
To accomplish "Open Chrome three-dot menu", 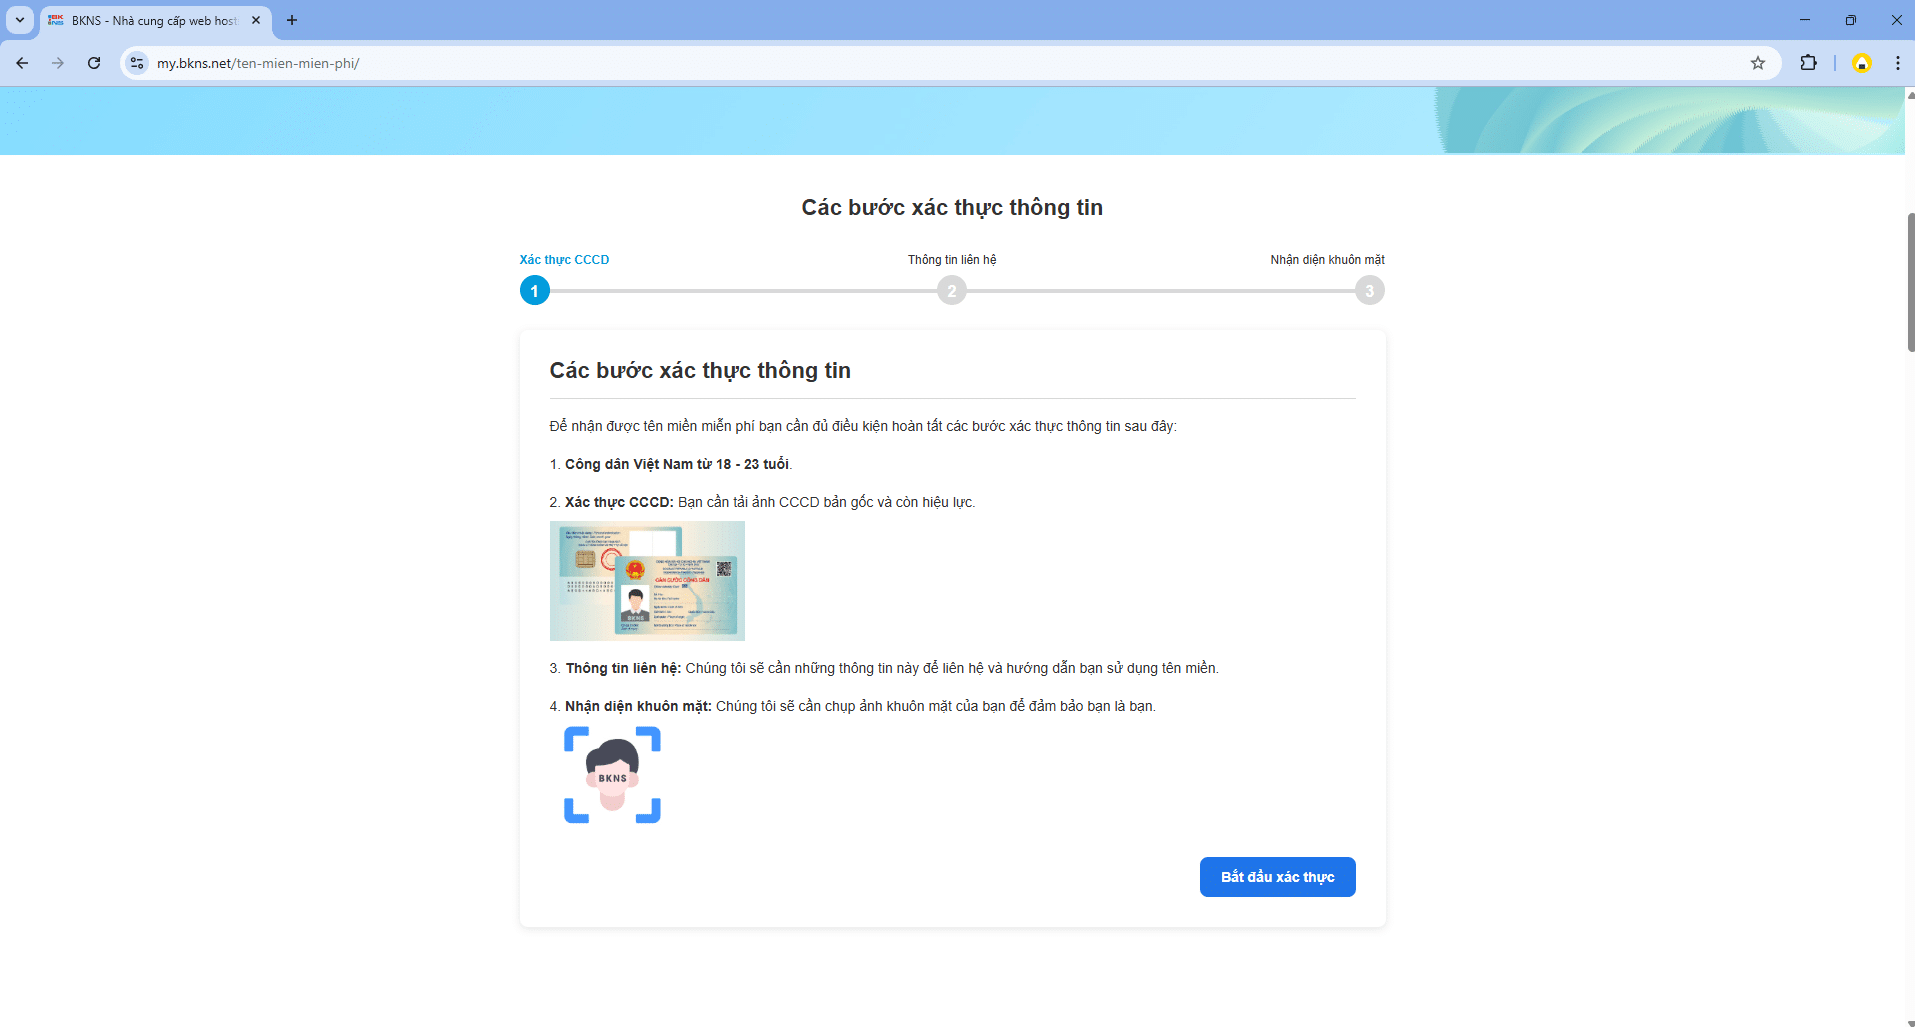I will click(x=1897, y=63).
